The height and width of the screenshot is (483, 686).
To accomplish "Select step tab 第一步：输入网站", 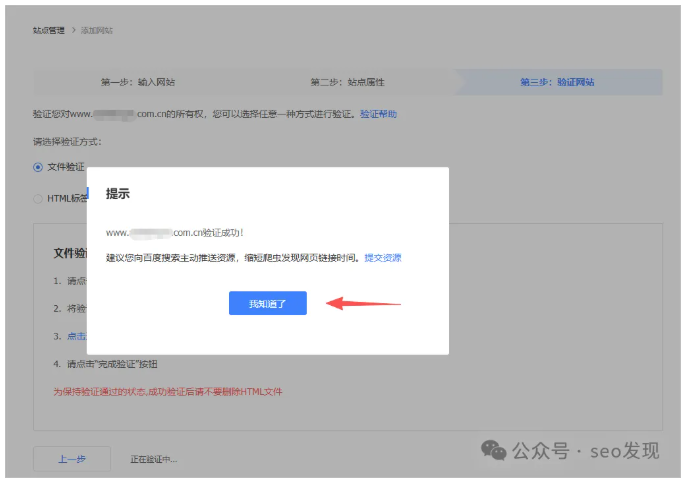I will click(138, 82).
